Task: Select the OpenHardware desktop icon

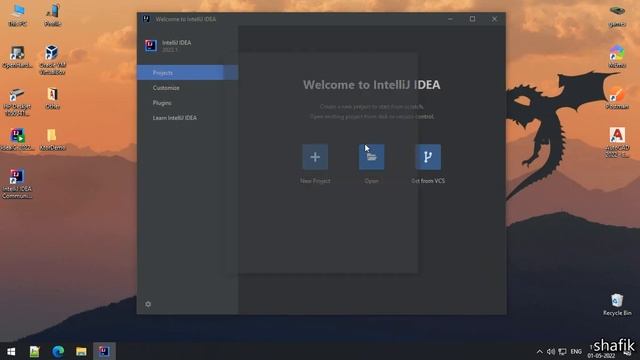Action: 17,57
